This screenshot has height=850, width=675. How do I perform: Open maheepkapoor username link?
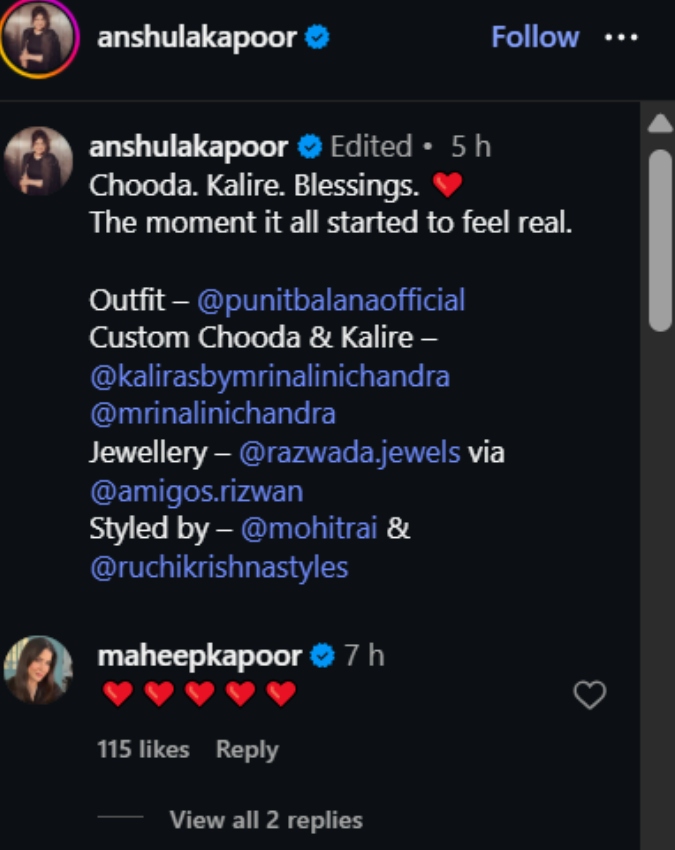tap(199, 656)
